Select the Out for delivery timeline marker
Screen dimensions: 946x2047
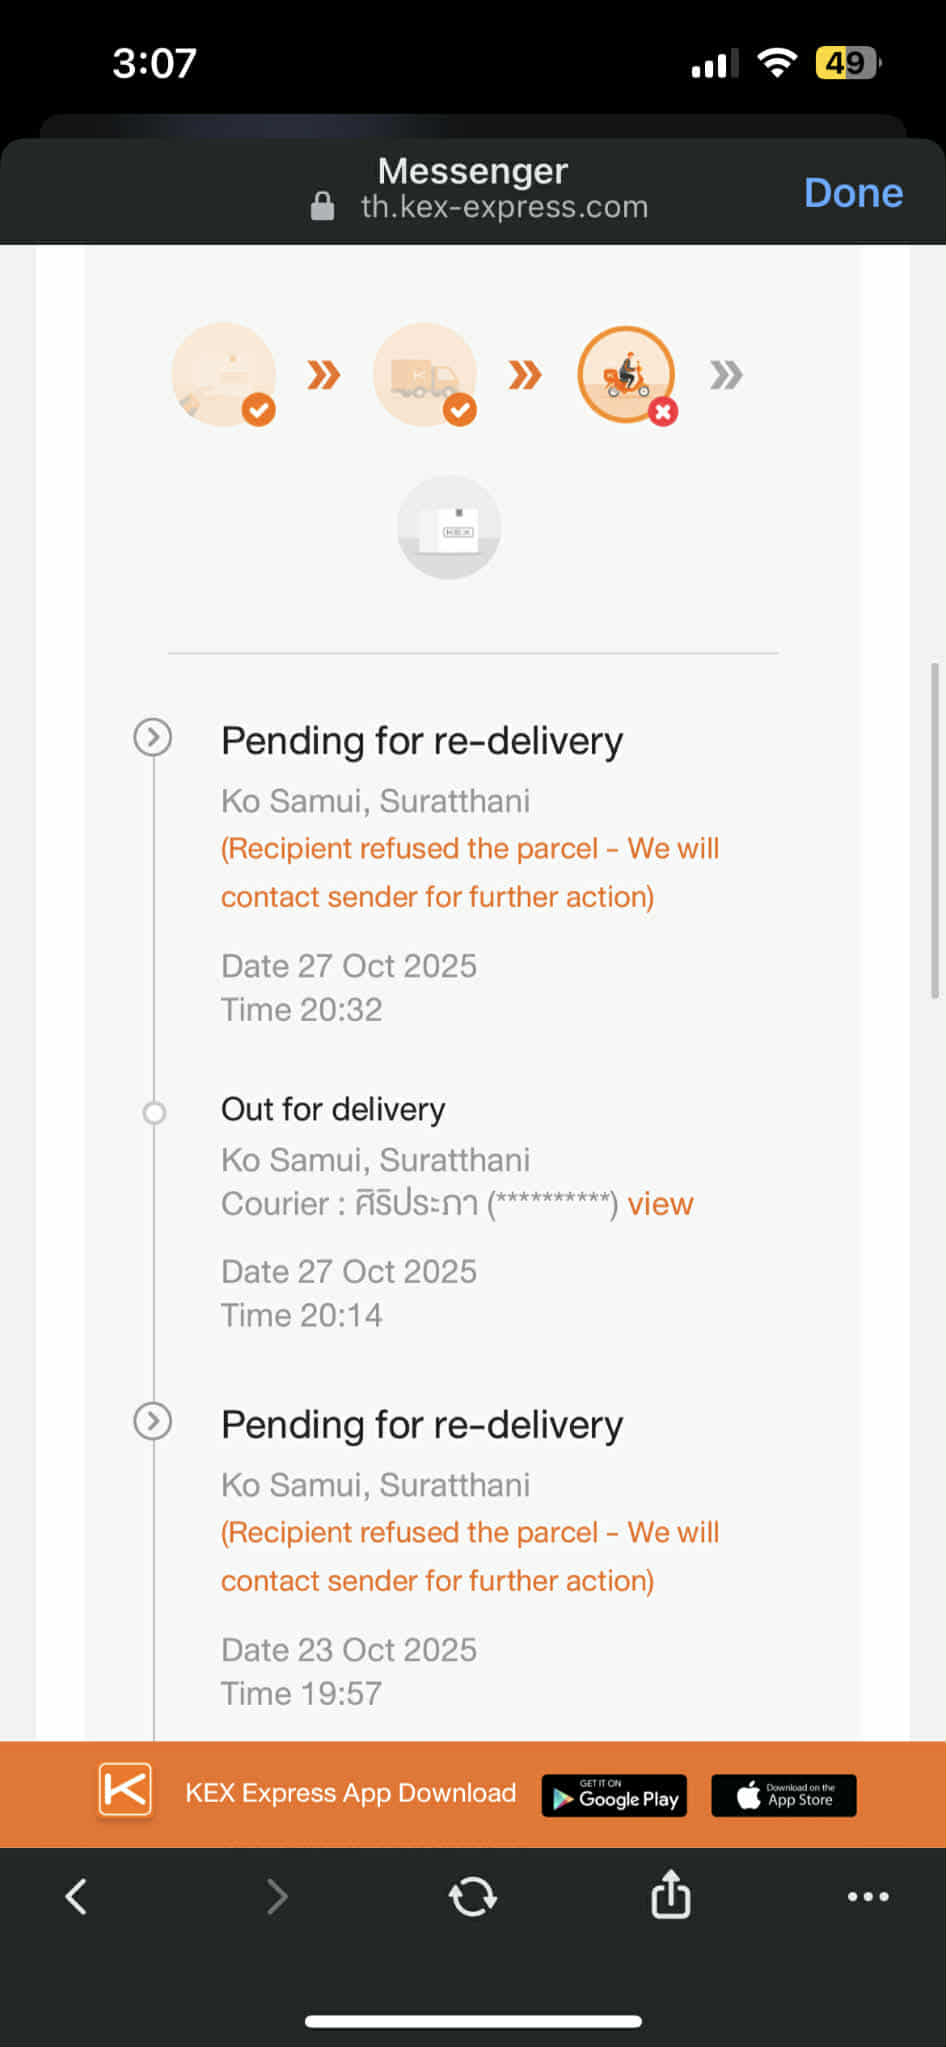(154, 1112)
